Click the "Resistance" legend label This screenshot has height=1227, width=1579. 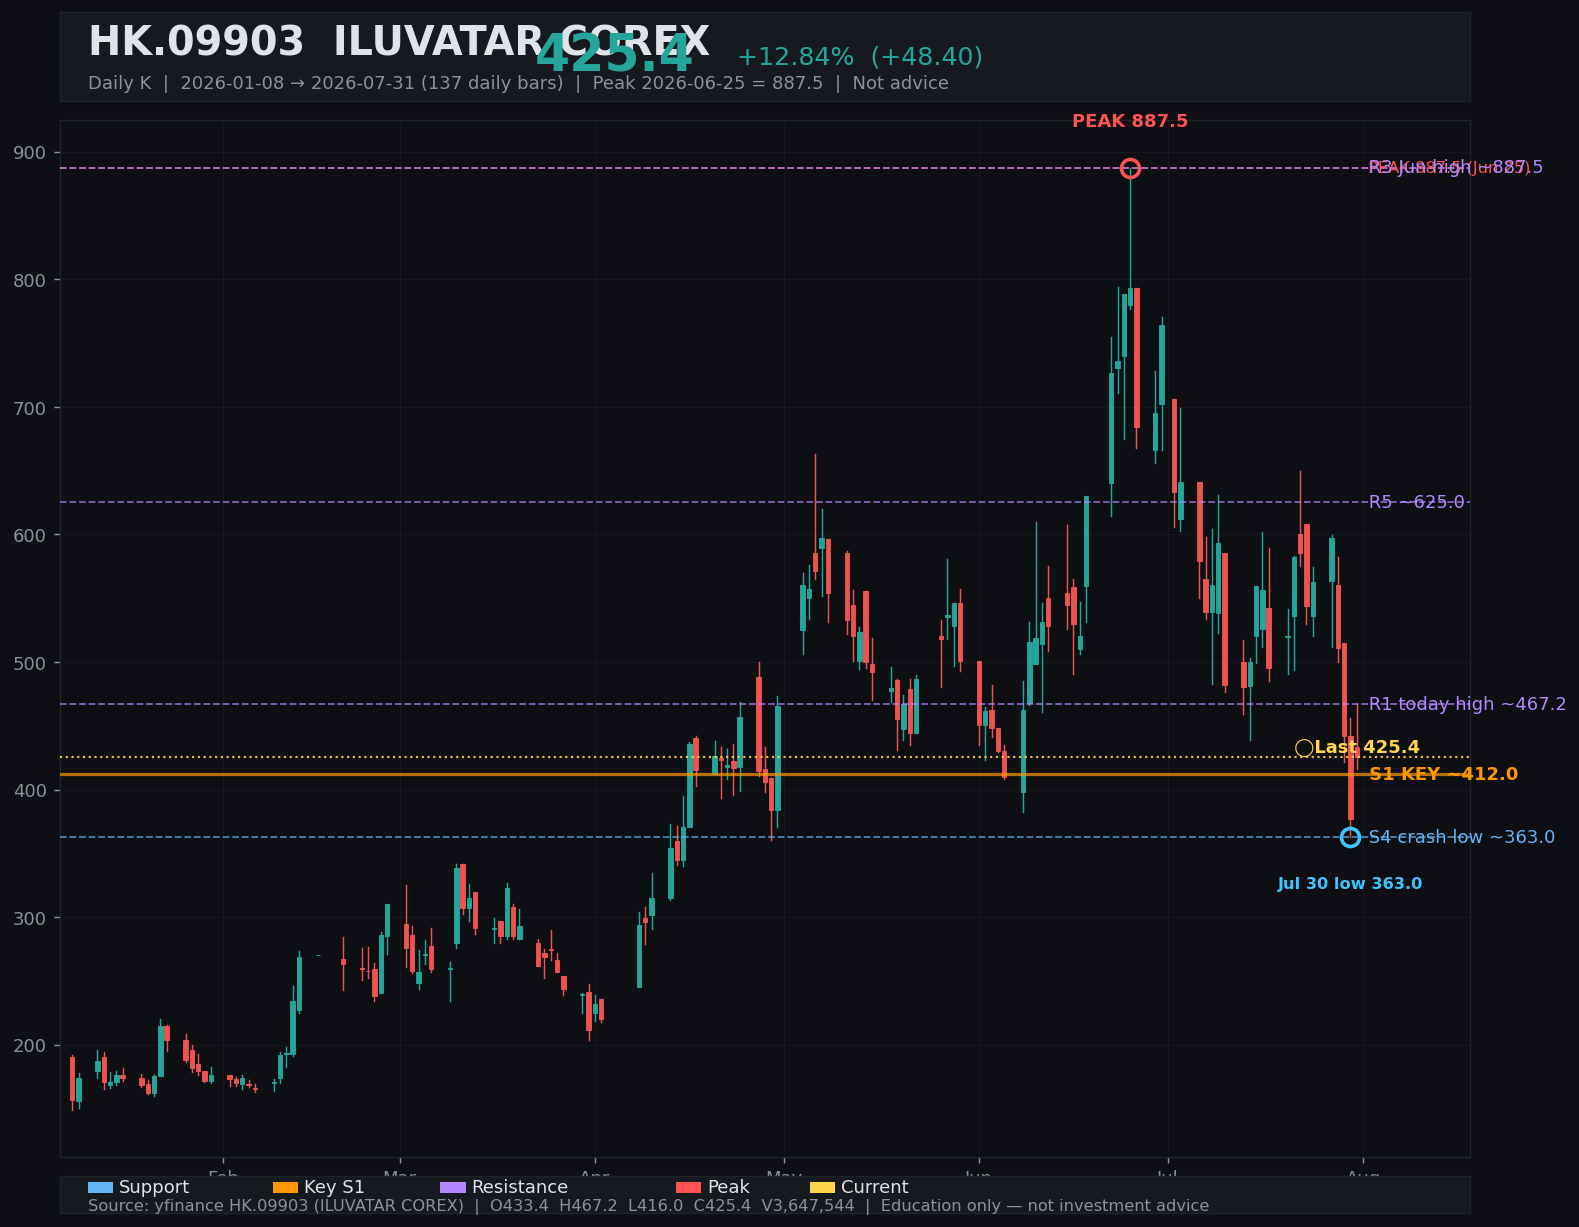pos(520,1187)
